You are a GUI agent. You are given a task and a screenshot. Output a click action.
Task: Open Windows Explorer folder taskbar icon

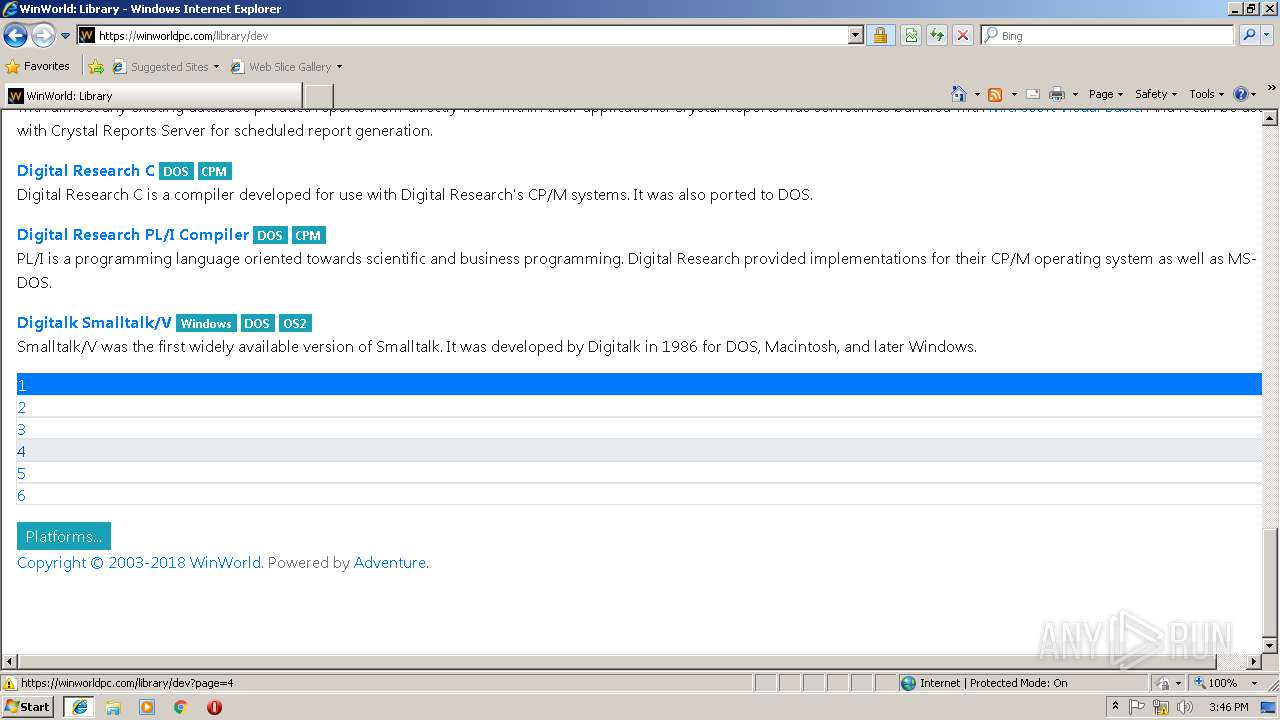point(113,707)
